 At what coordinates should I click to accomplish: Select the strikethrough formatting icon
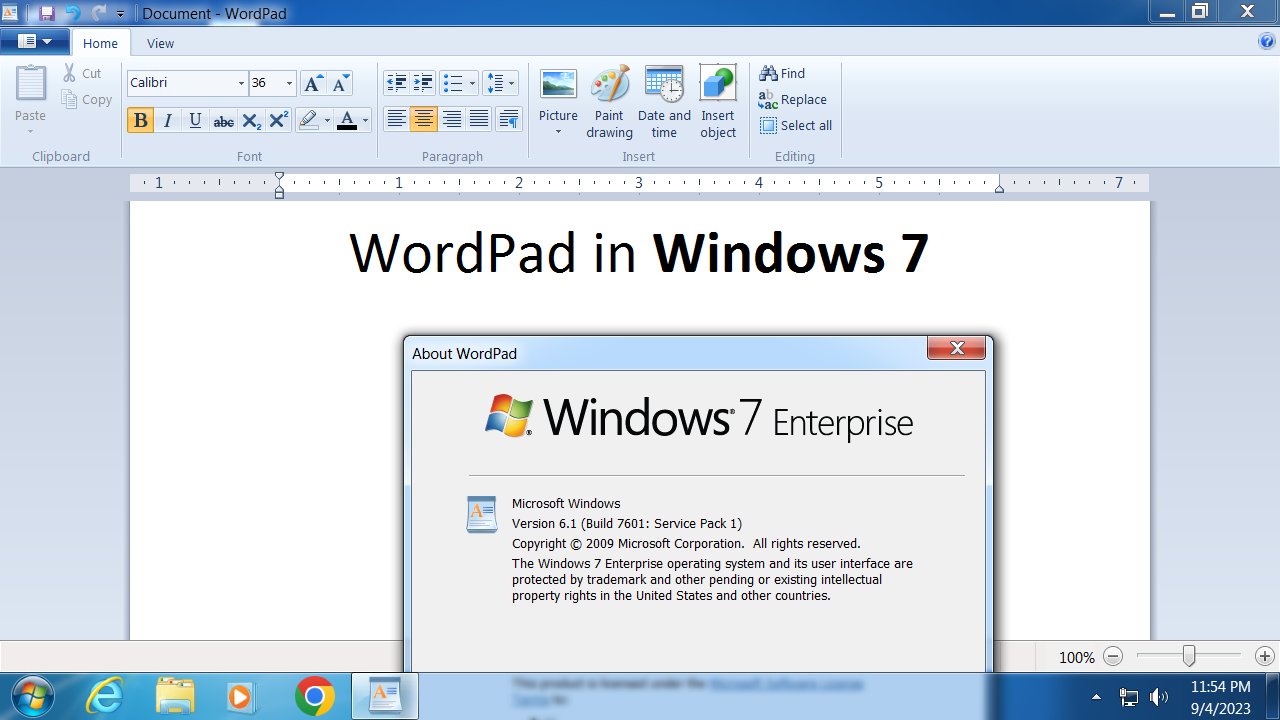pos(223,120)
